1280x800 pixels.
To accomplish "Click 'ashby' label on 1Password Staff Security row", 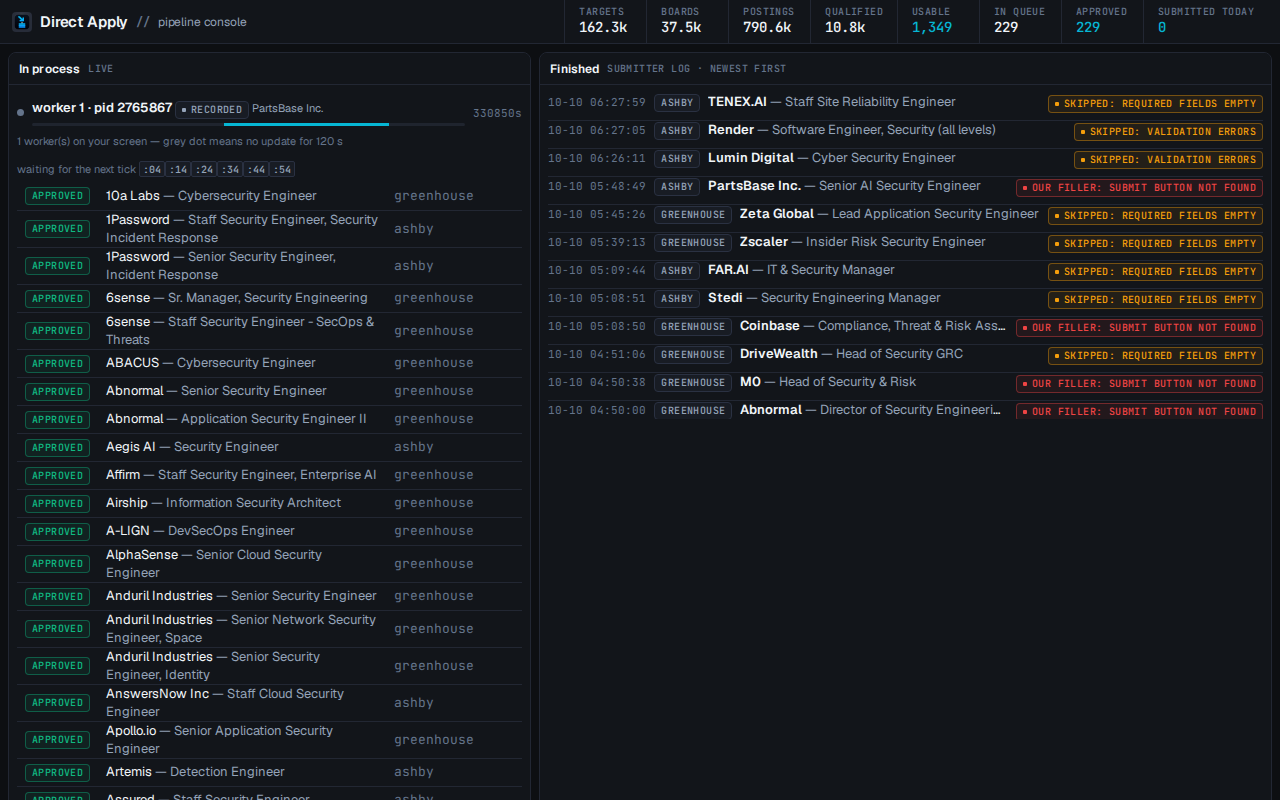I will (x=414, y=229).
